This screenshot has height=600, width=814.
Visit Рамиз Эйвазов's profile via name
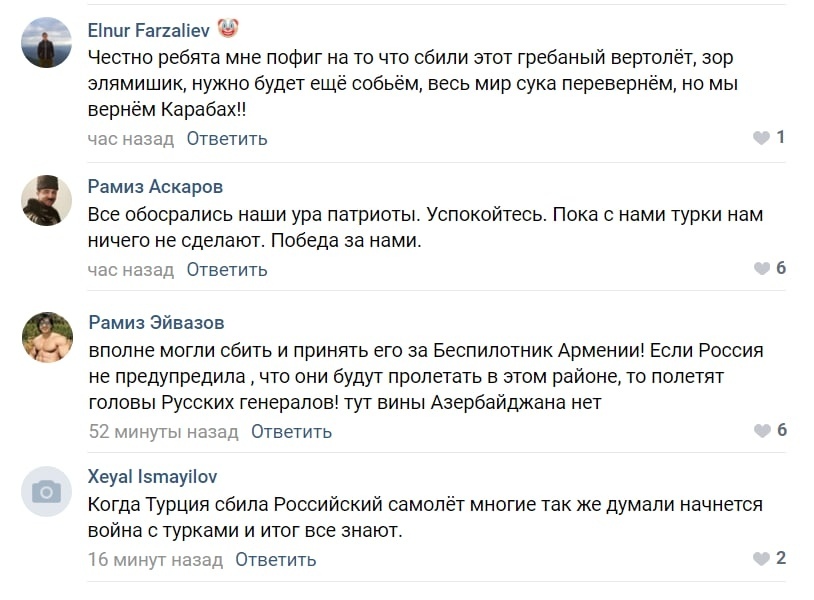[156, 323]
